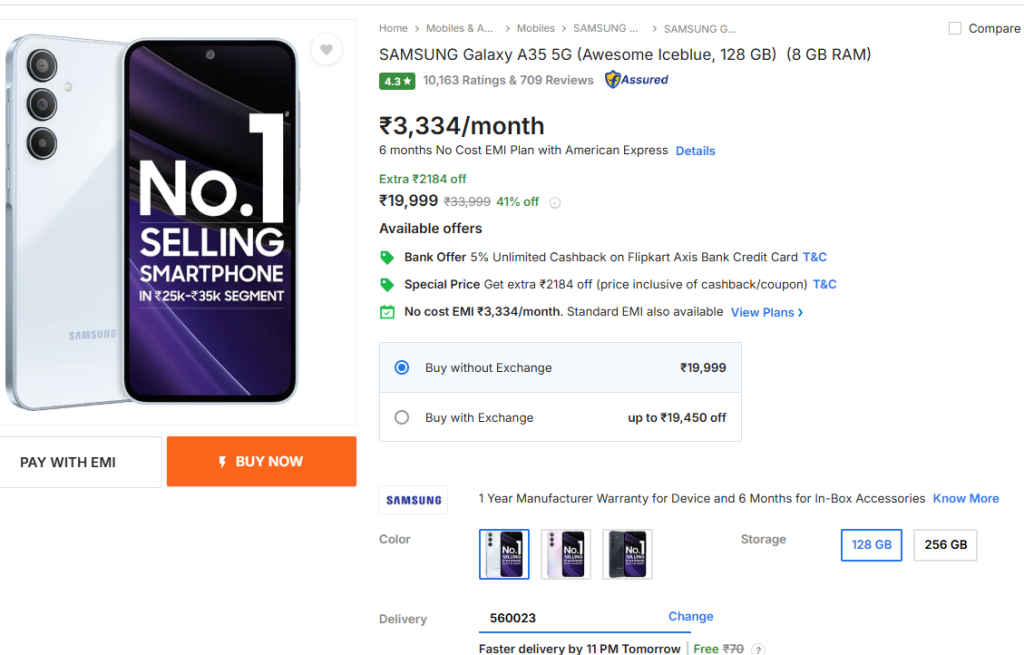Choose the 256 GB storage option
Viewport: 1024px width, 655px height.
pyautogui.click(x=945, y=545)
